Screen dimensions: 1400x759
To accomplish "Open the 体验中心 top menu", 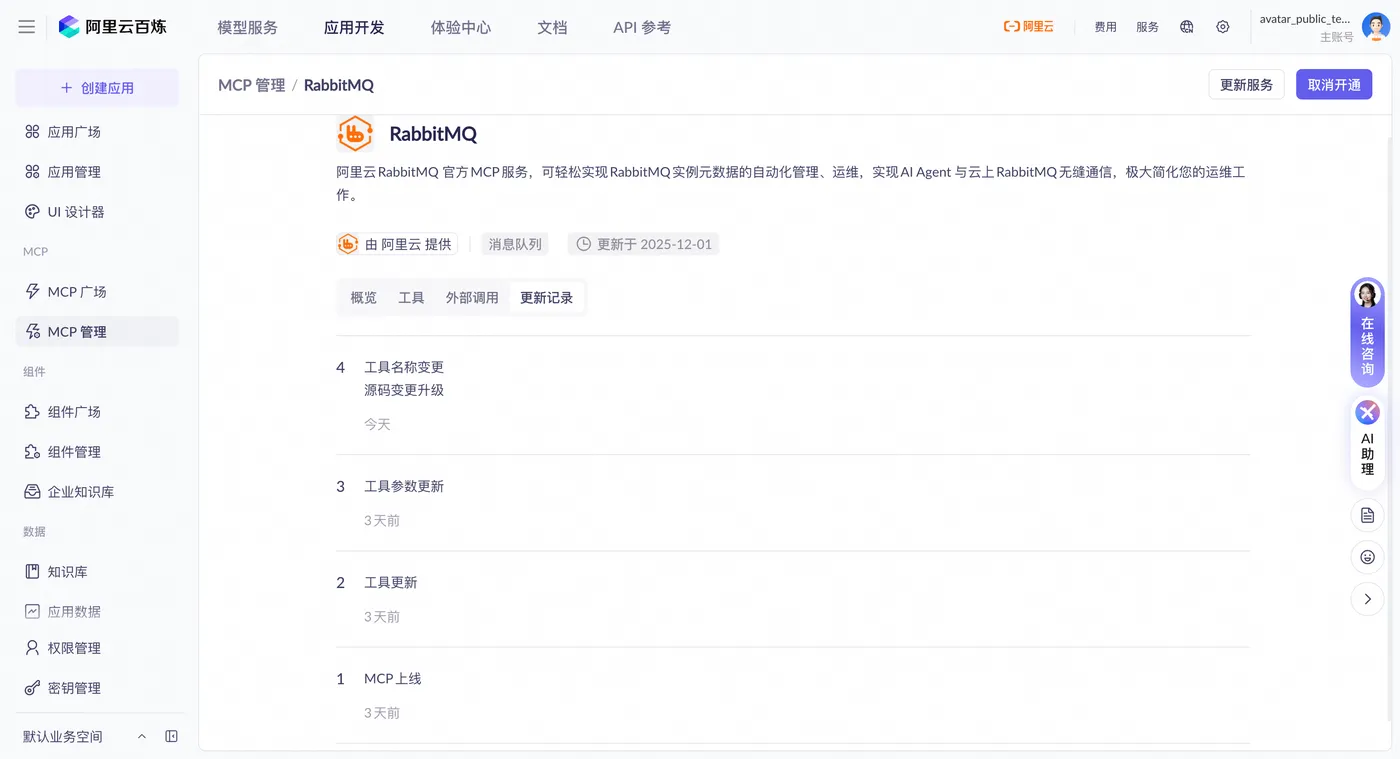I will tap(461, 27).
